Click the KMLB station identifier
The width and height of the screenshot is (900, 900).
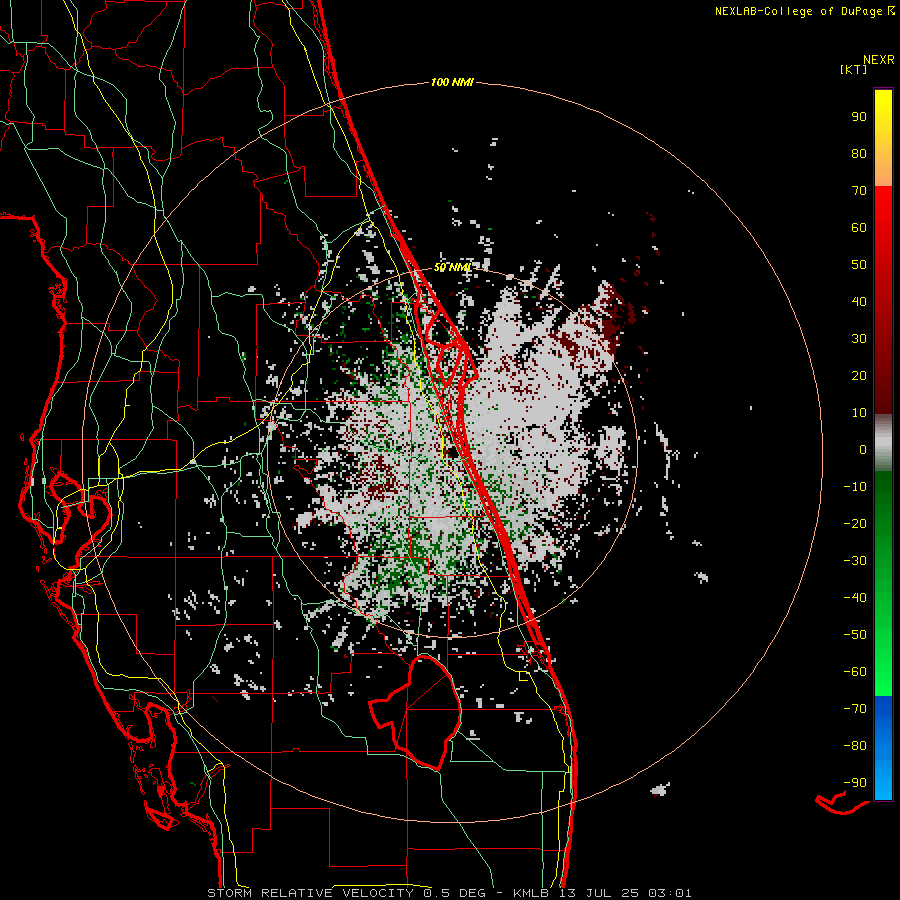(x=531, y=893)
